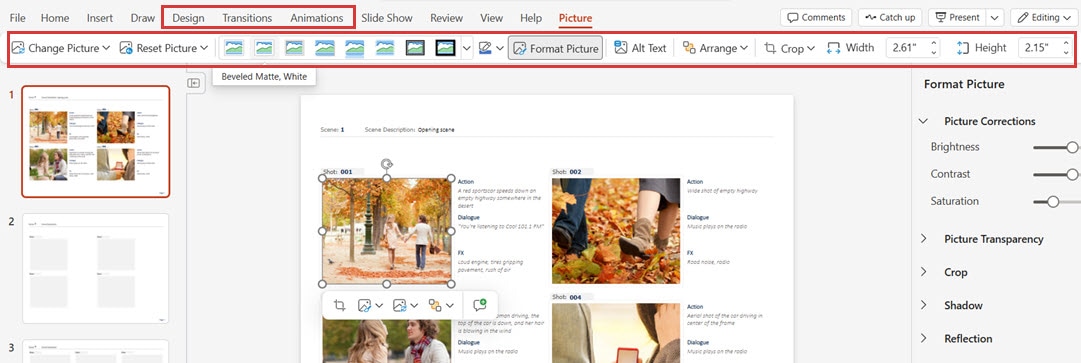This screenshot has width=1081, height=363.
Task: Expand the Reflection section
Action: click(923, 338)
